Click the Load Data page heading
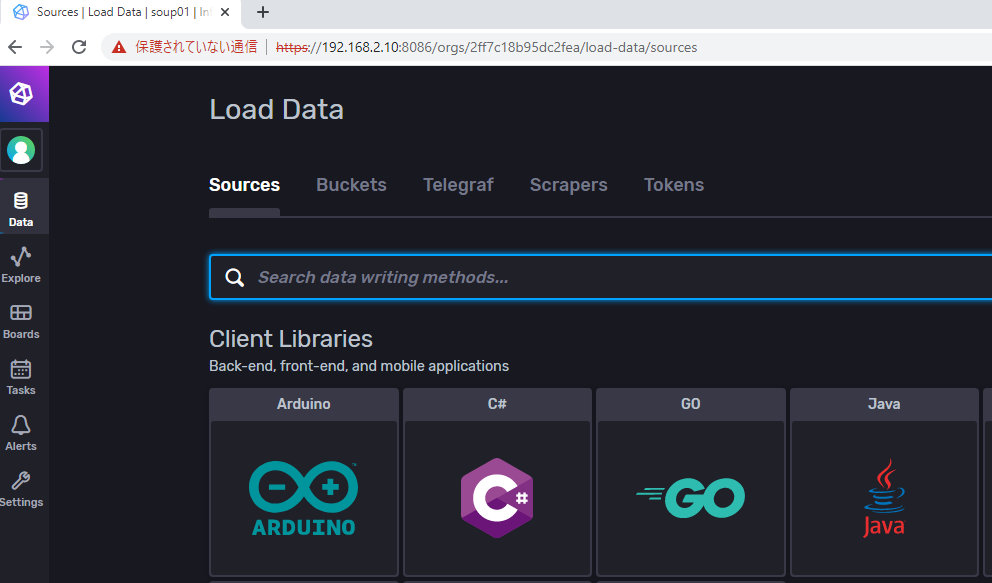The width and height of the screenshot is (992, 583). pos(276,110)
